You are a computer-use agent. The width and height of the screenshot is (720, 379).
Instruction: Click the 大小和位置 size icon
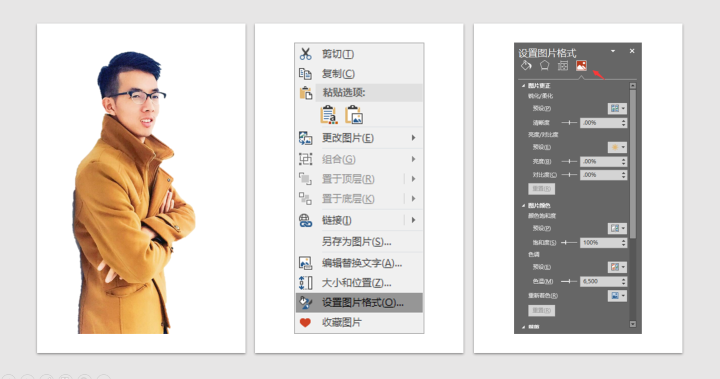305,283
